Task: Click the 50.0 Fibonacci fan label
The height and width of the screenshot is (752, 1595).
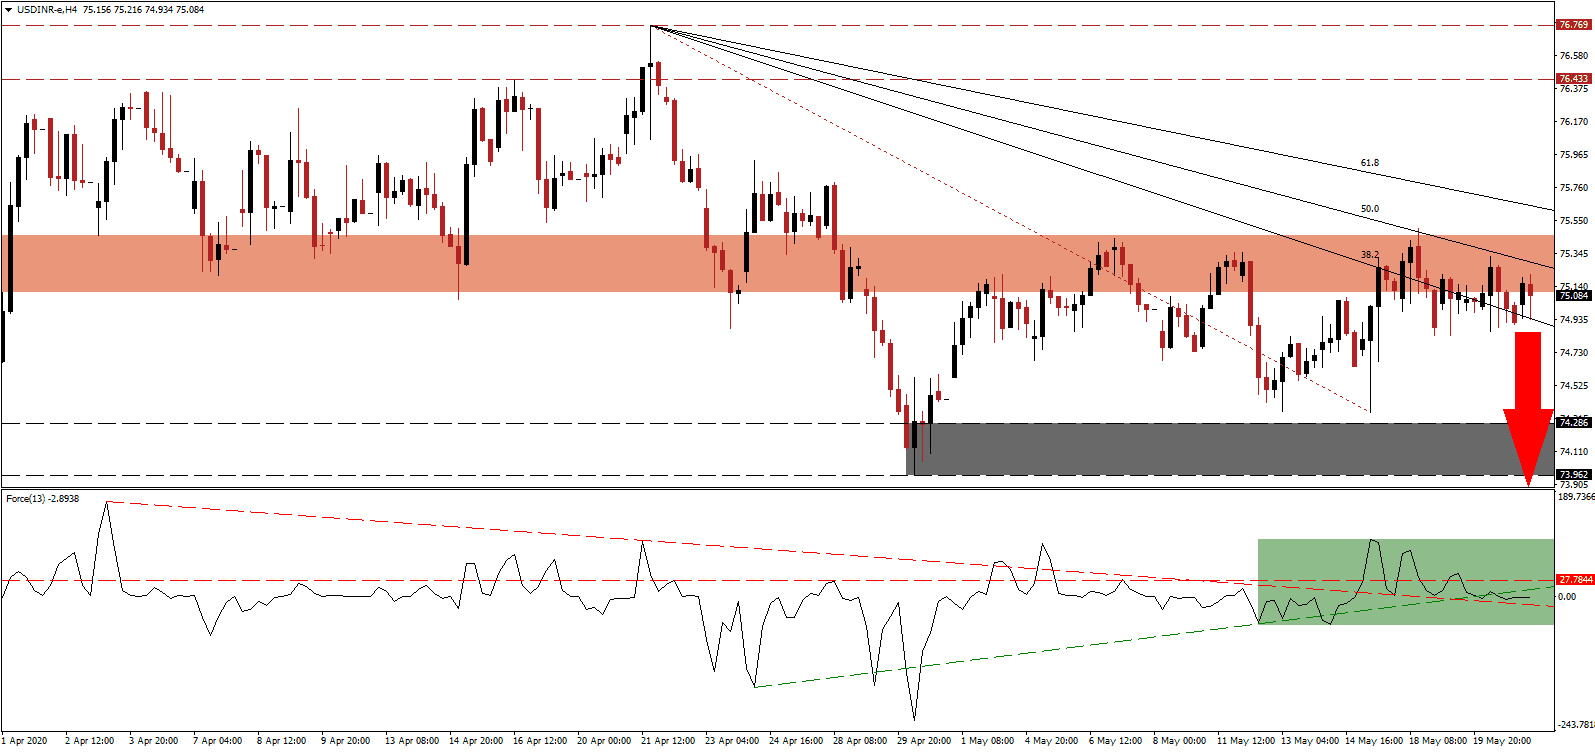Action: [1369, 209]
